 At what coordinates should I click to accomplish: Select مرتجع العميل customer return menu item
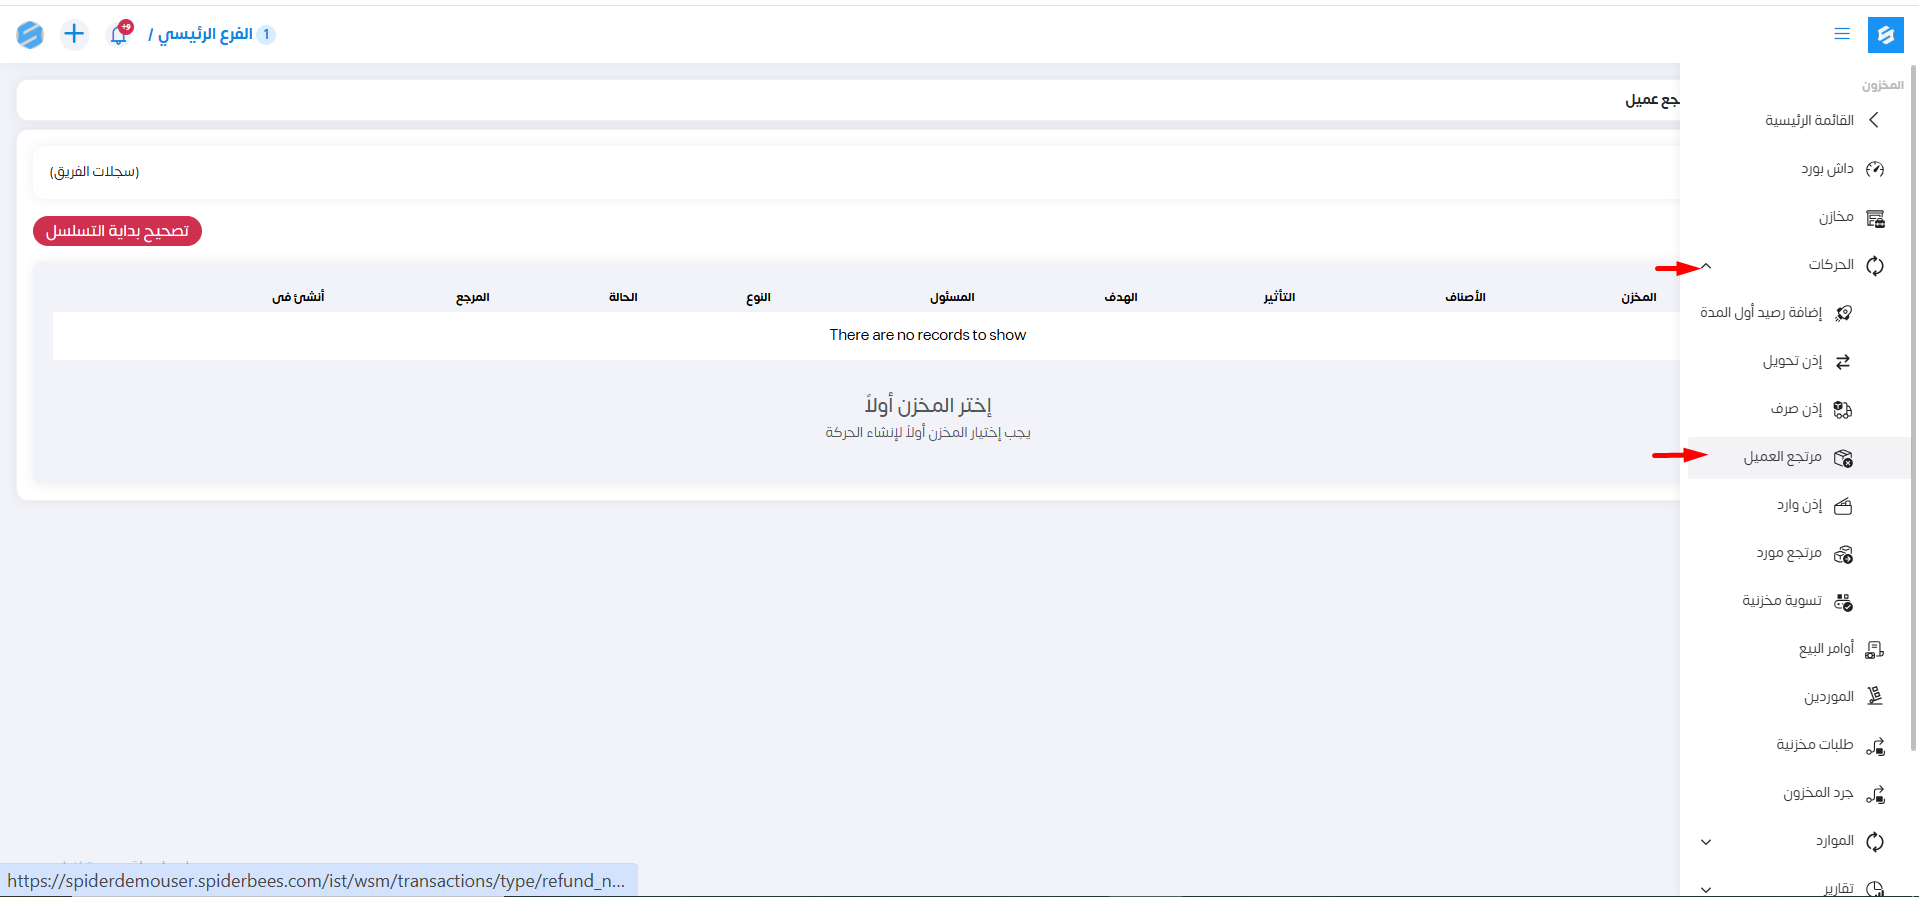click(1783, 457)
